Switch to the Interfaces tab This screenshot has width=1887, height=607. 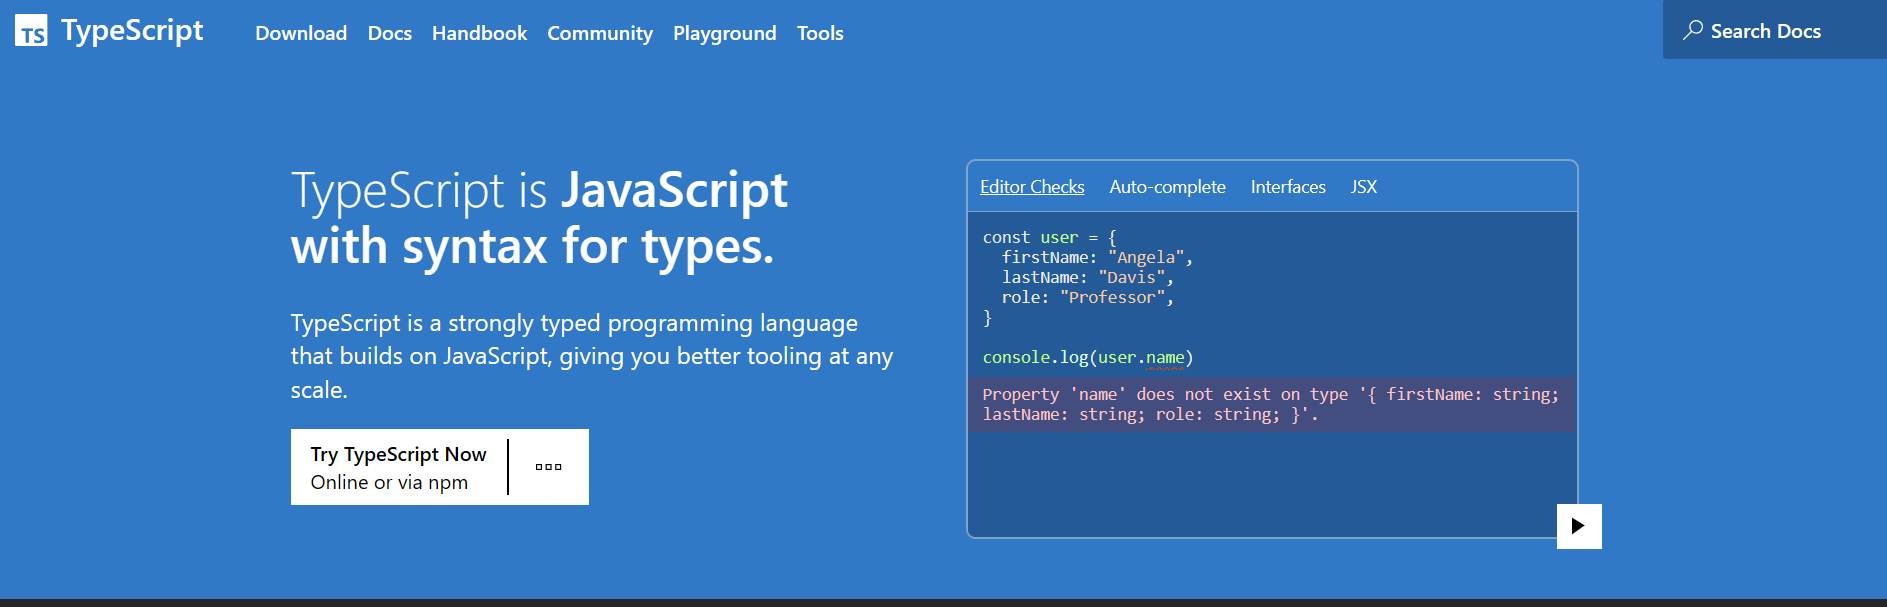[x=1288, y=187]
